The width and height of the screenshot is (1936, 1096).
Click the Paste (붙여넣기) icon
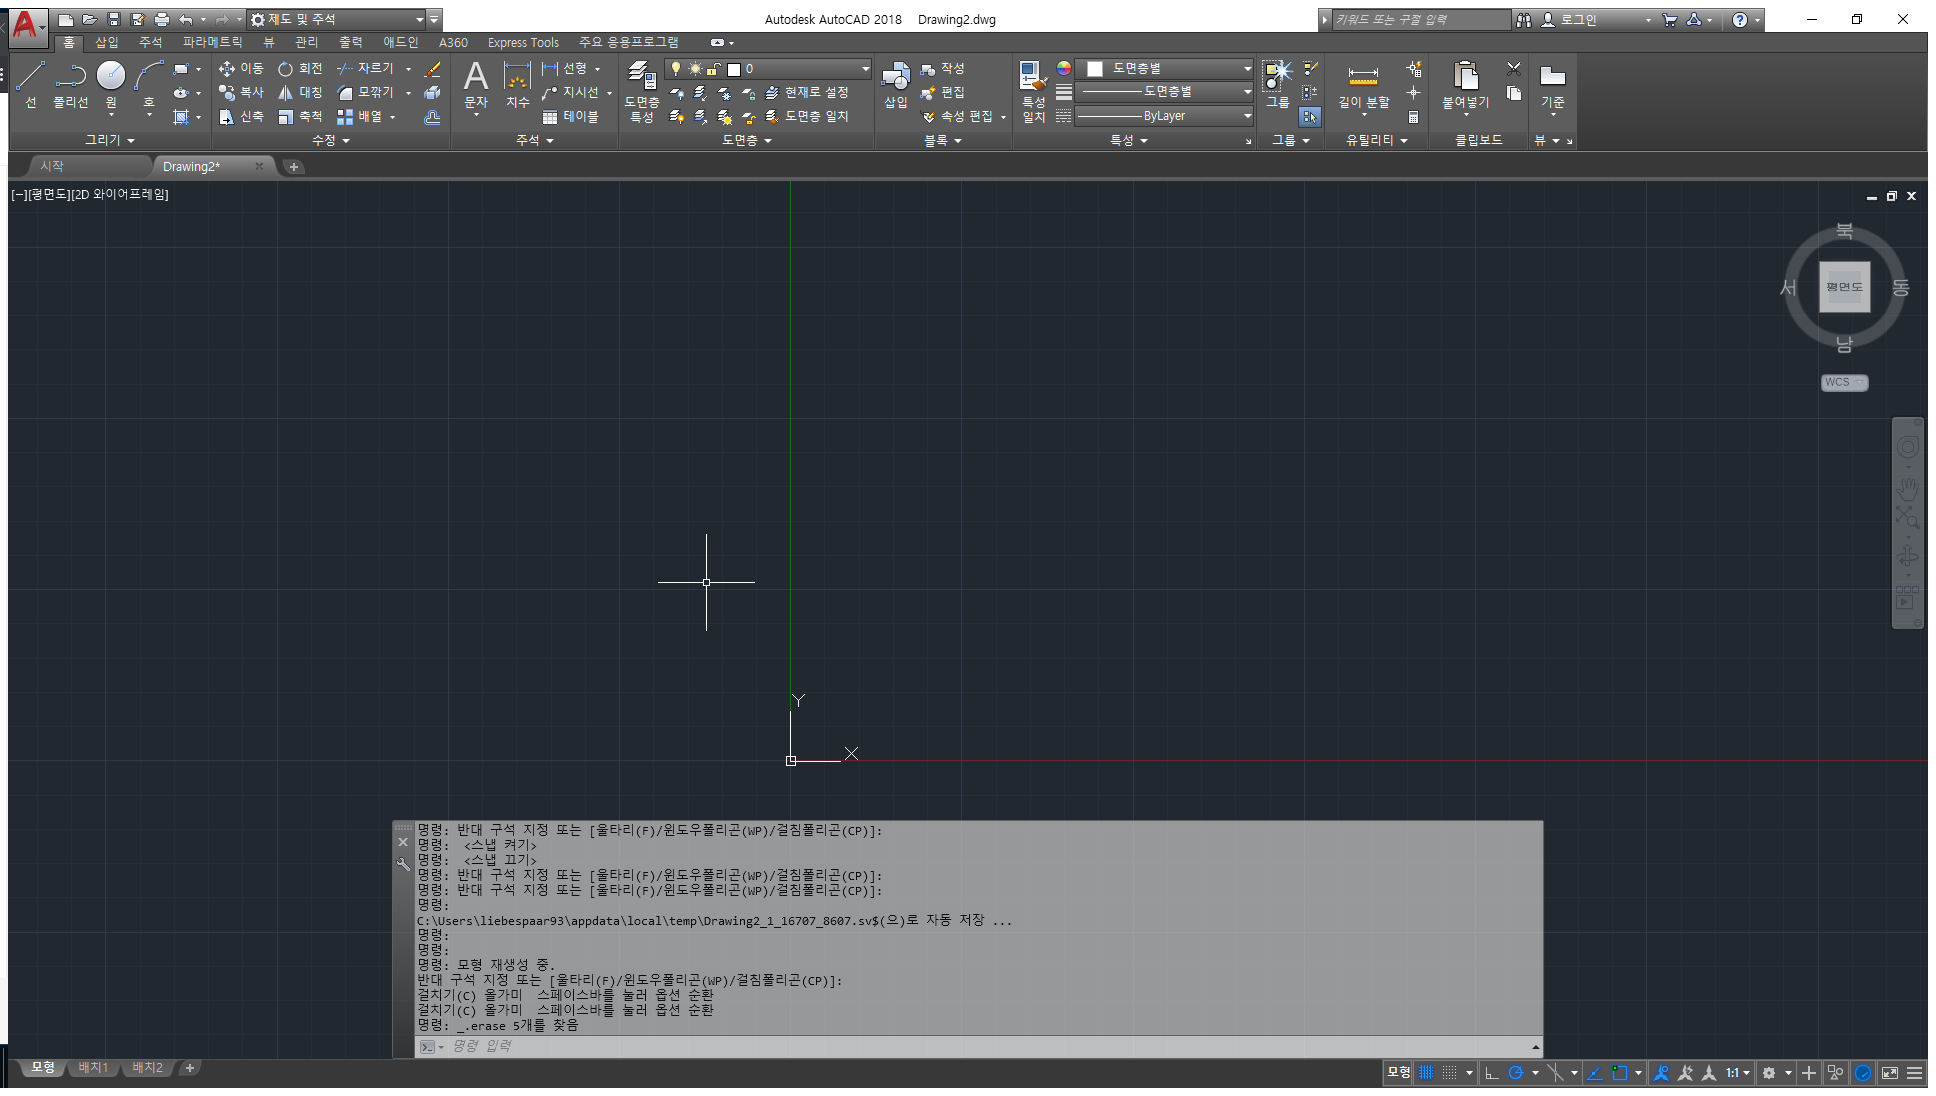(x=1465, y=78)
